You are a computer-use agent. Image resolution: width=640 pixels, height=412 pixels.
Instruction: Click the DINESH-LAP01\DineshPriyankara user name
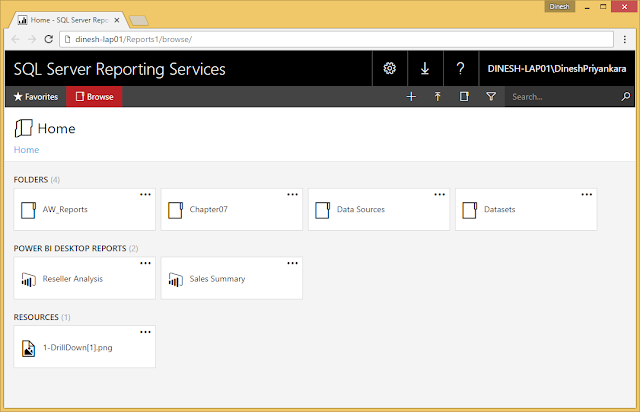coord(557,69)
